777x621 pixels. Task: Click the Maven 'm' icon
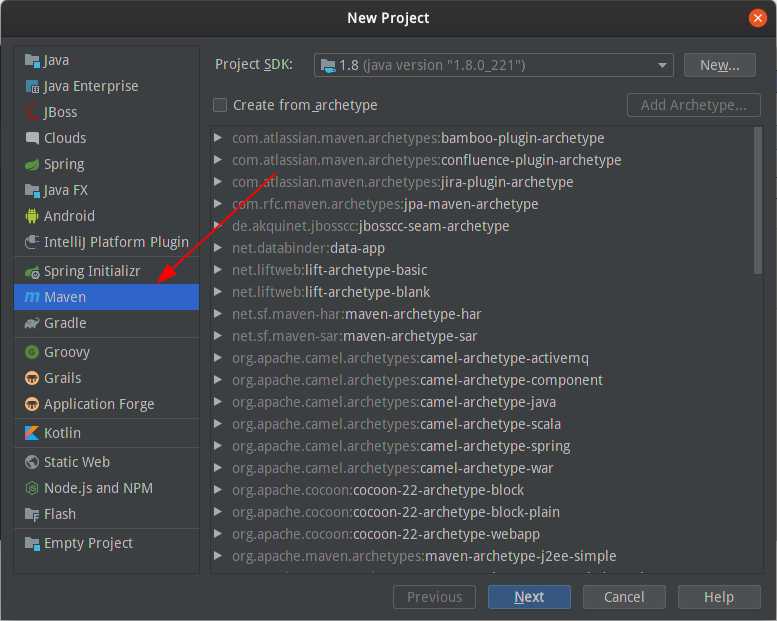point(32,297)
